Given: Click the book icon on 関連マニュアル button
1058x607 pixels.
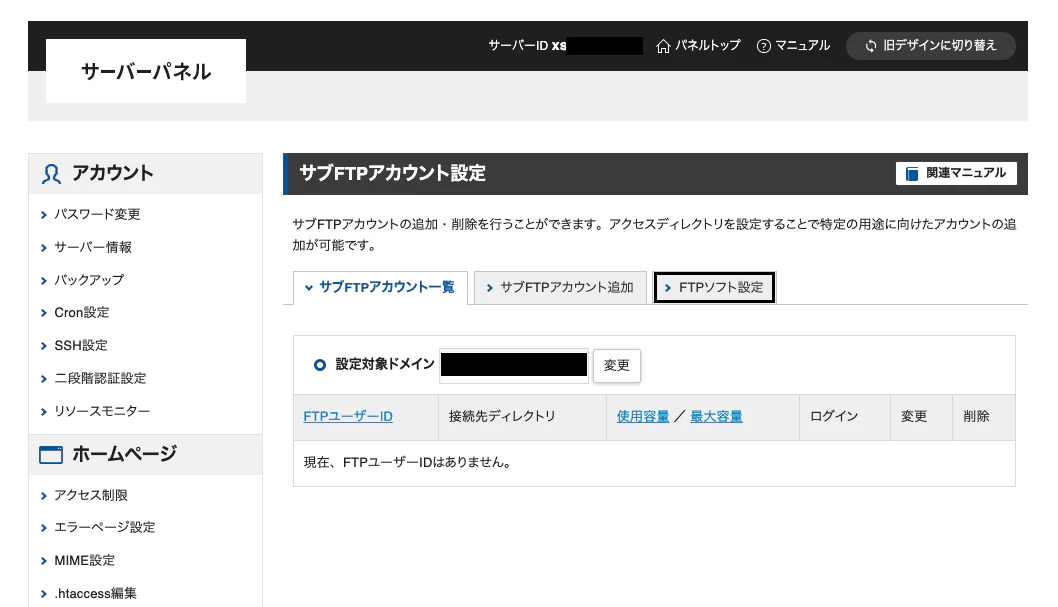Looking at the screenshot, I should (911, 173).
